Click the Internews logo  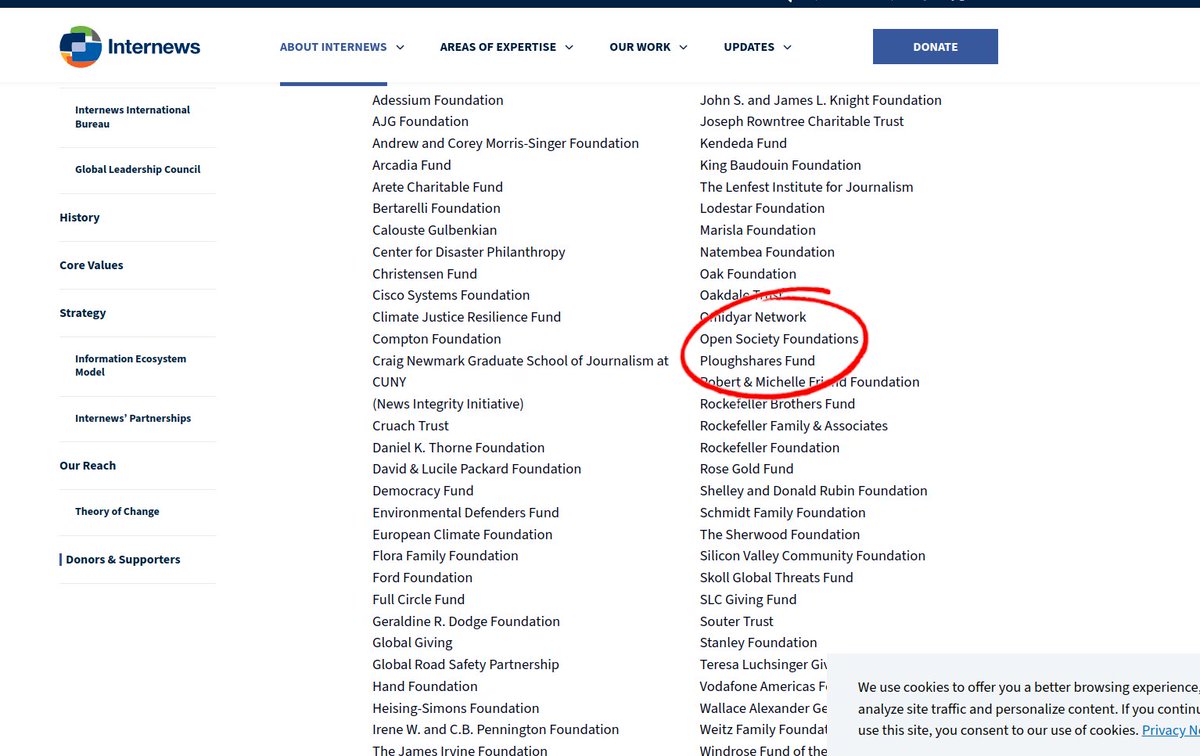pyautogui.click(x=130, y=47)
